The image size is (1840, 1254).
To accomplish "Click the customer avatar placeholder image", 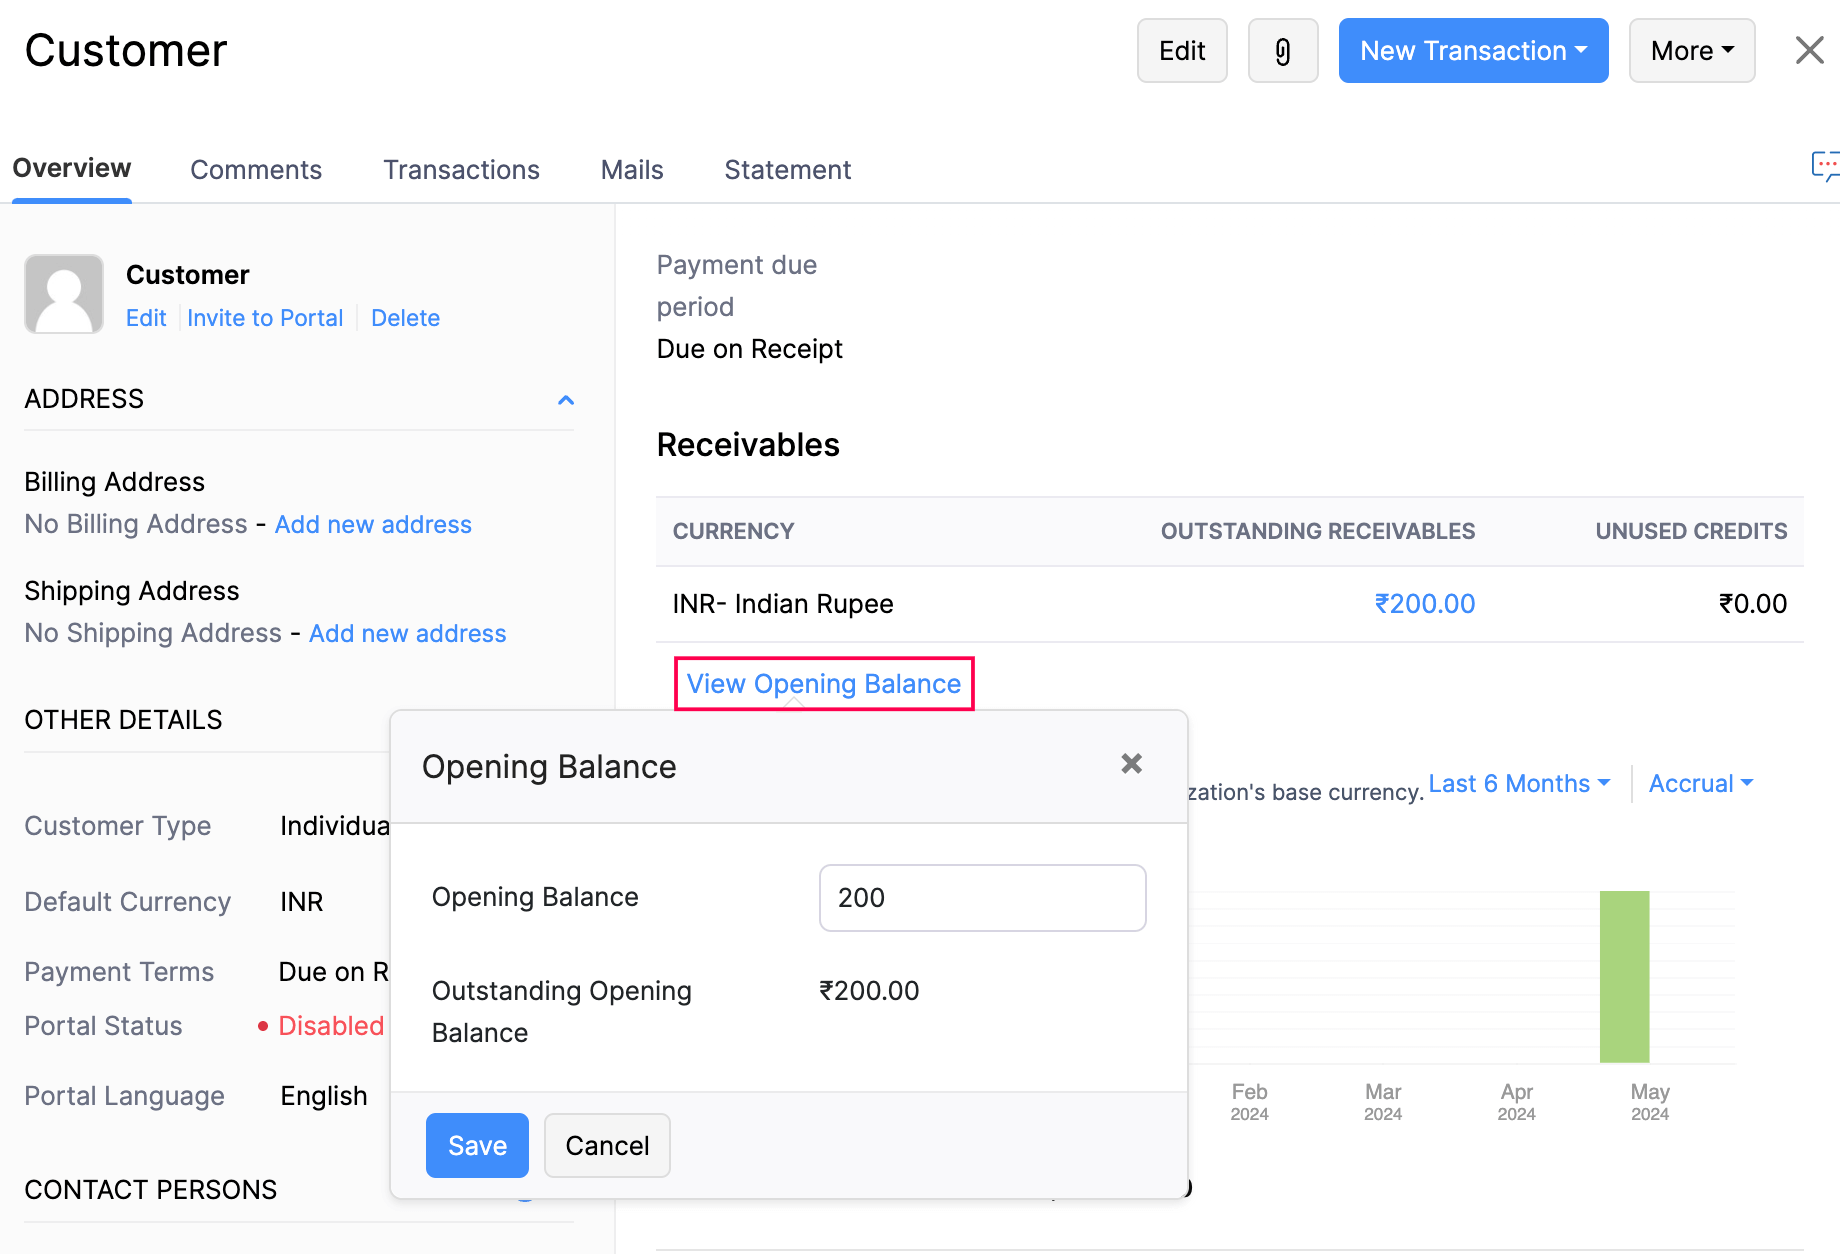I will (64, 294).
